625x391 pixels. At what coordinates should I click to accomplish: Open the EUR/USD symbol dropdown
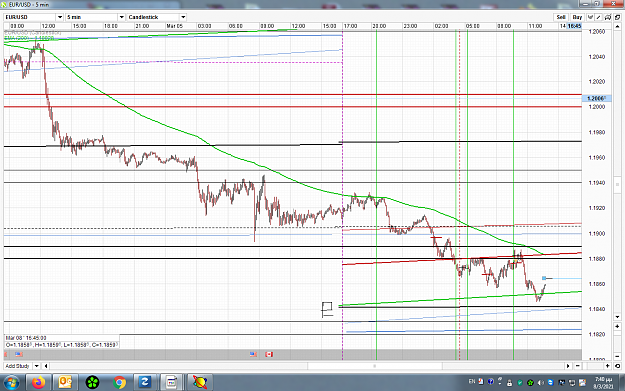click(x=33, y=17)
